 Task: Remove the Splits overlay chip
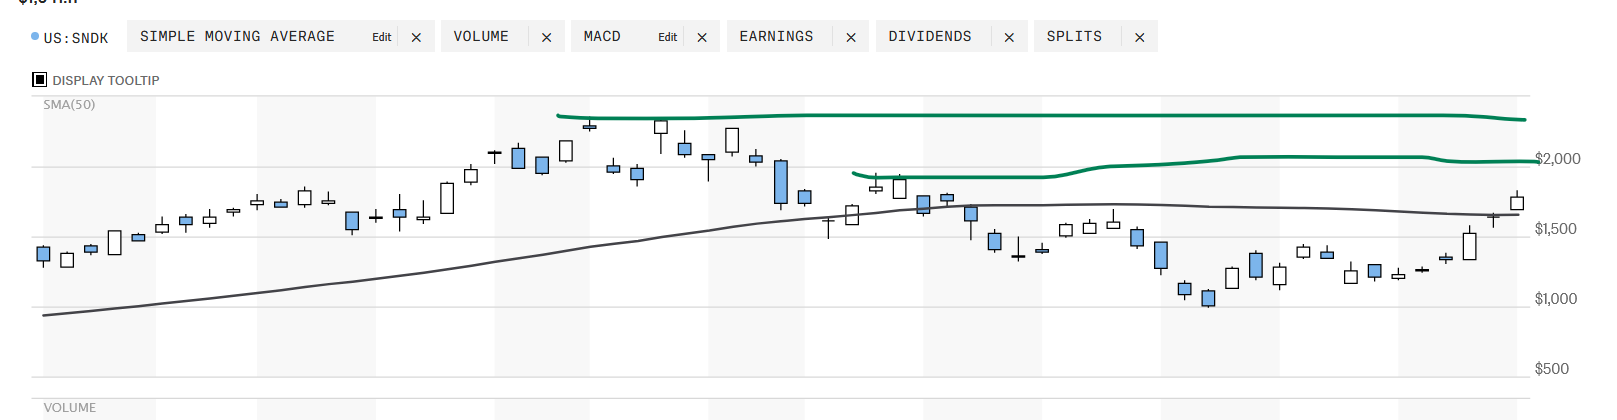[1139, 37]
